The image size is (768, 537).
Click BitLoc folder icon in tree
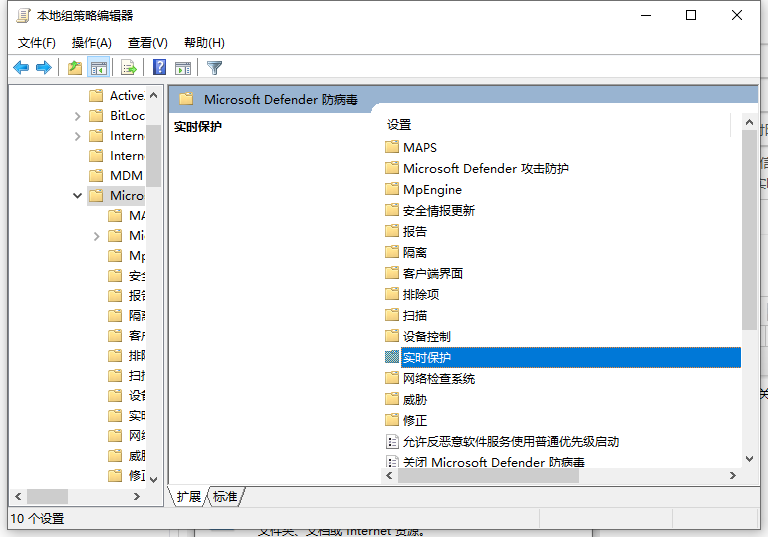[x=96, y=116]
